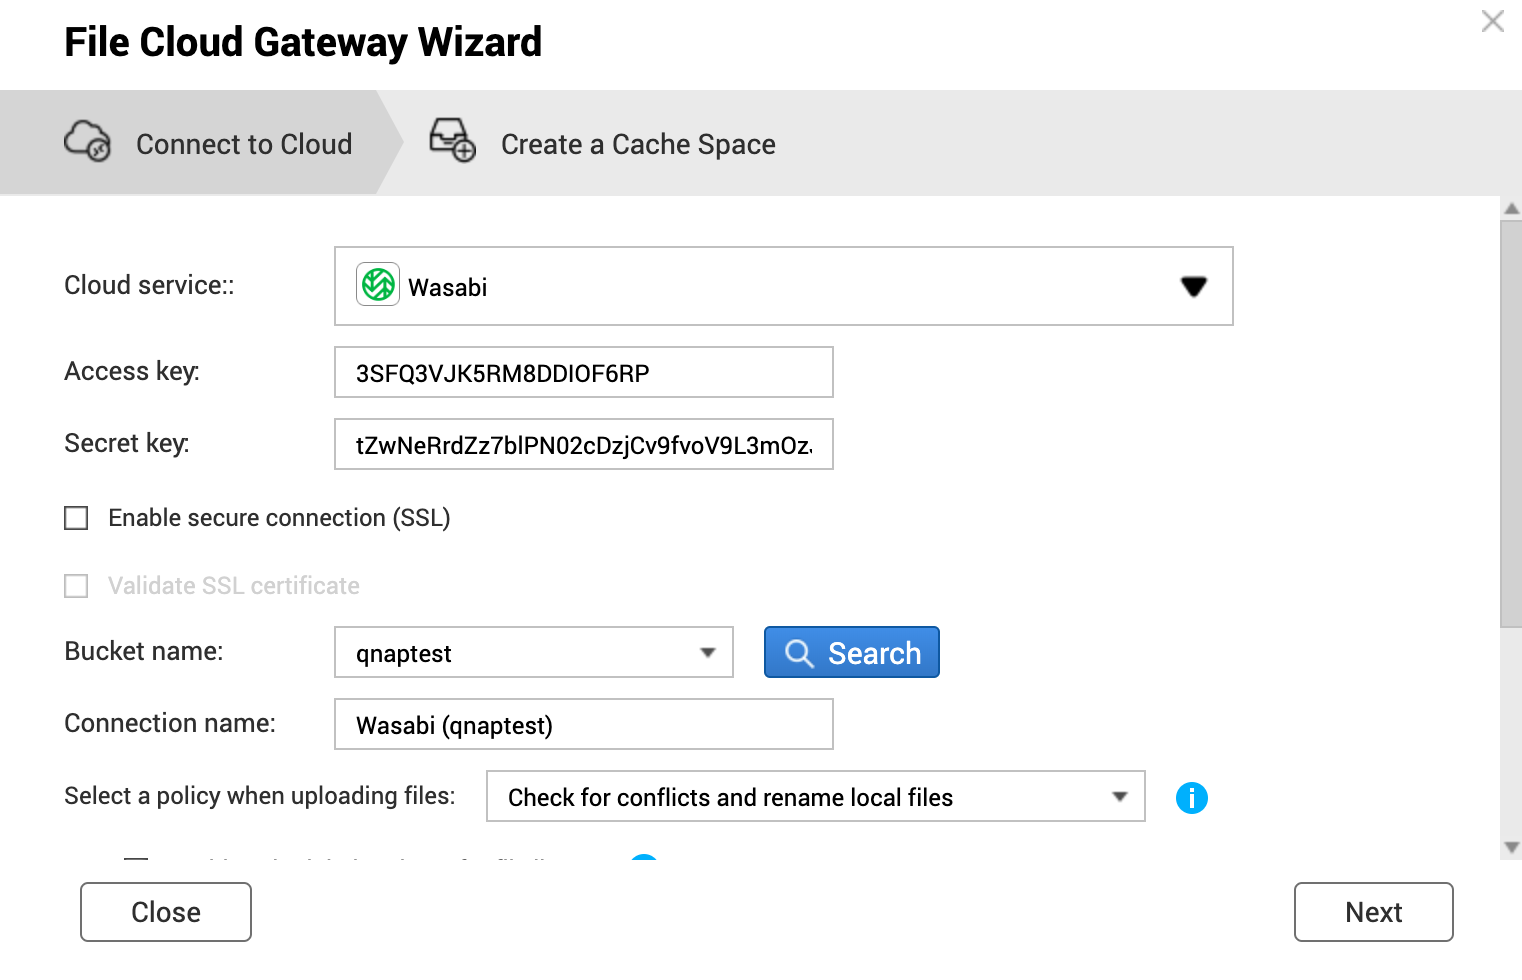Image resolution: width=1522 pixels, height=980 pixels.
Task: Click the 'Wasabi' service name text
Action: [447, 288]
